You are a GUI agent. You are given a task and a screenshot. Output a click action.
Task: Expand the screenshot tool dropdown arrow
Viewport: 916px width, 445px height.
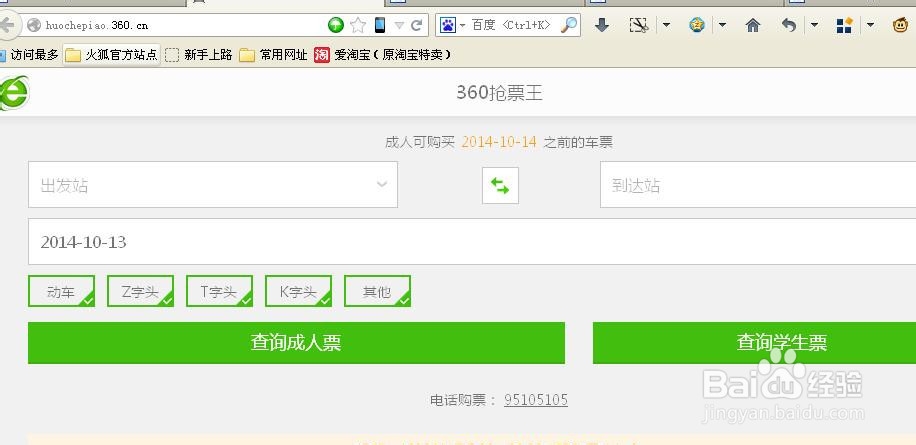tap(666, 25)
